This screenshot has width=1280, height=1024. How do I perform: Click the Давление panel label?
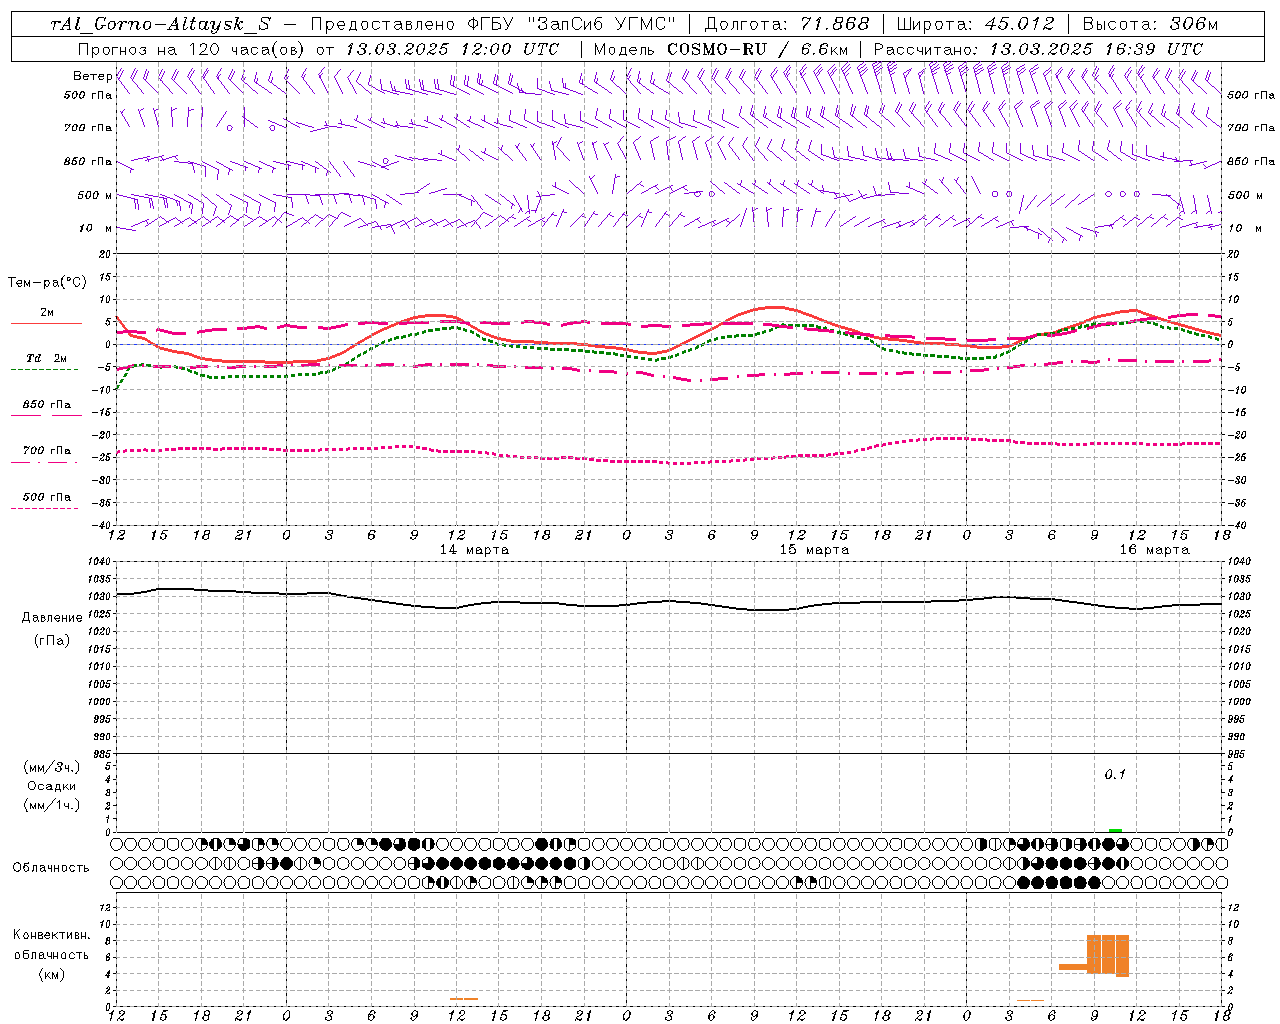click(x=52, y=618)
